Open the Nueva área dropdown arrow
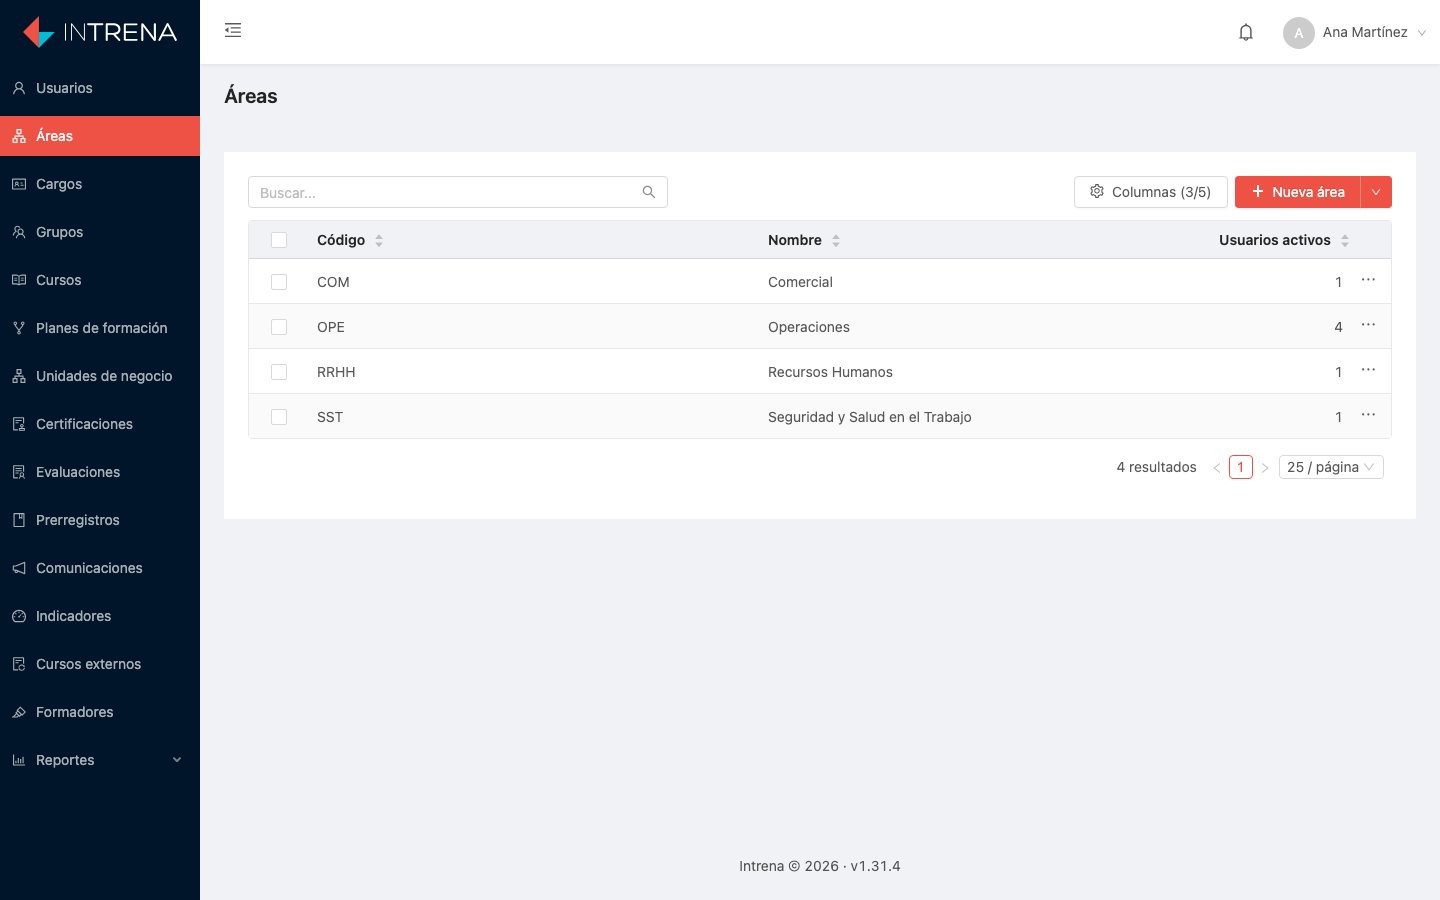 tap(1376, 192)
